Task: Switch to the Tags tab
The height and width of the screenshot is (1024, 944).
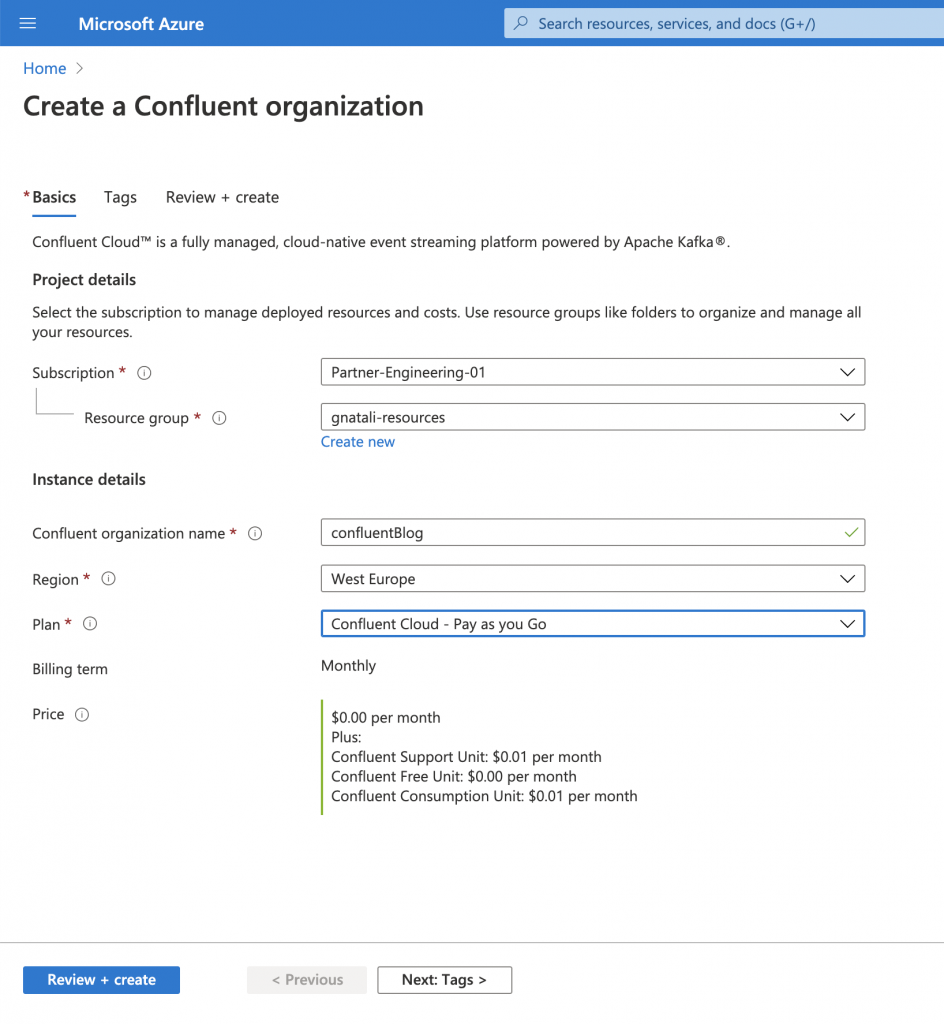Action: click(120, 197)
